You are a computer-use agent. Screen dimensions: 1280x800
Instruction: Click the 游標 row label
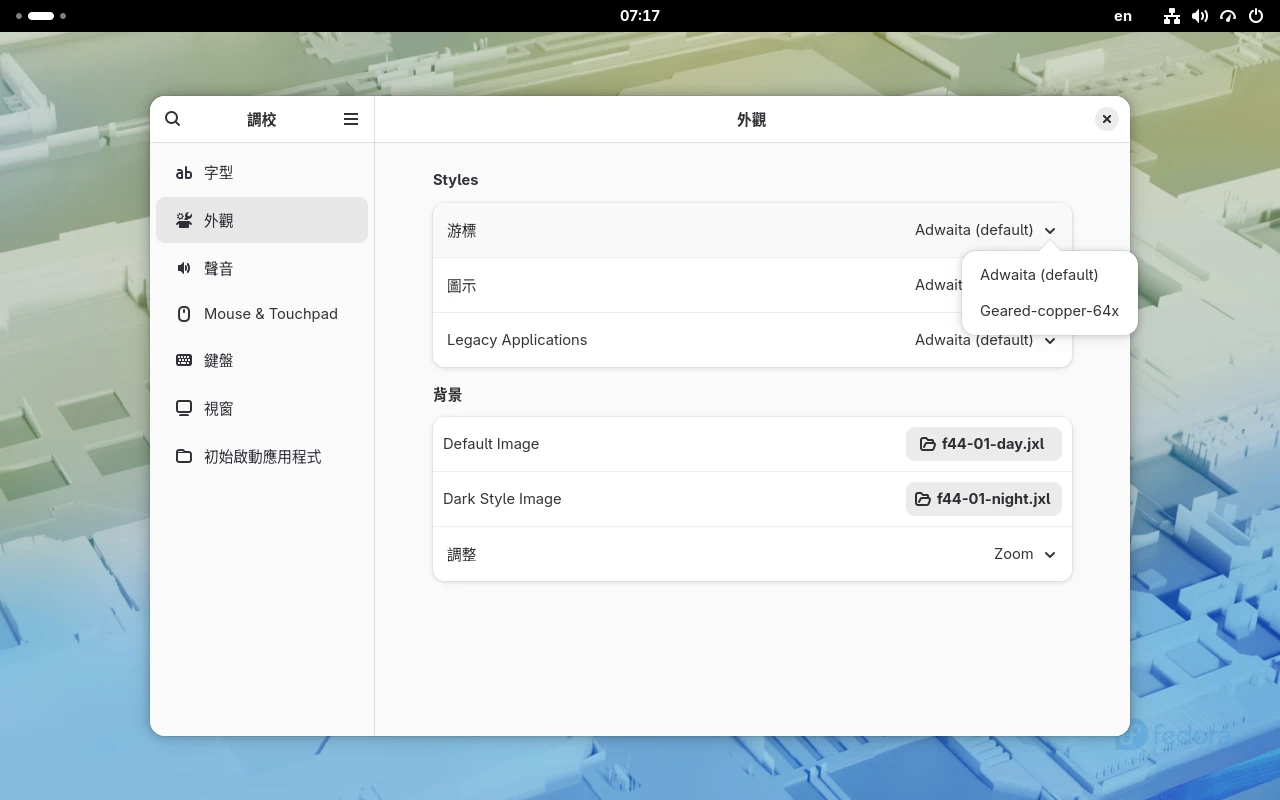tap(462, 230)
